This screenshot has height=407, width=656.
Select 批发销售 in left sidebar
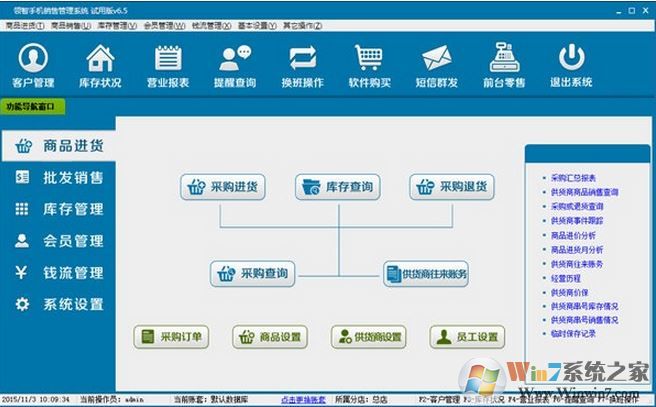59,177
